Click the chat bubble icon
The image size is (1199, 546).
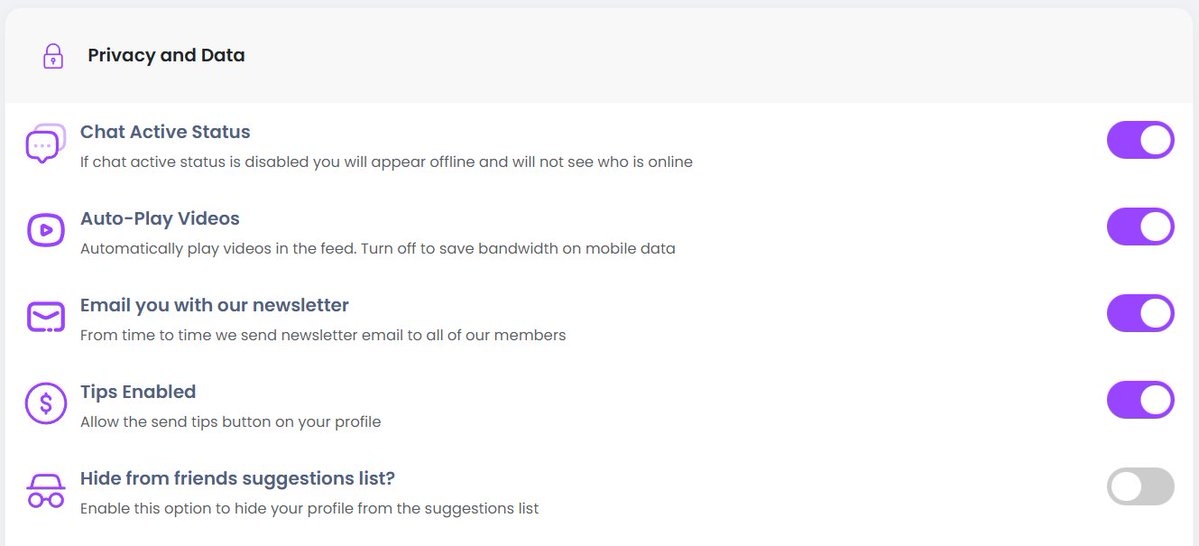[45, 145]
